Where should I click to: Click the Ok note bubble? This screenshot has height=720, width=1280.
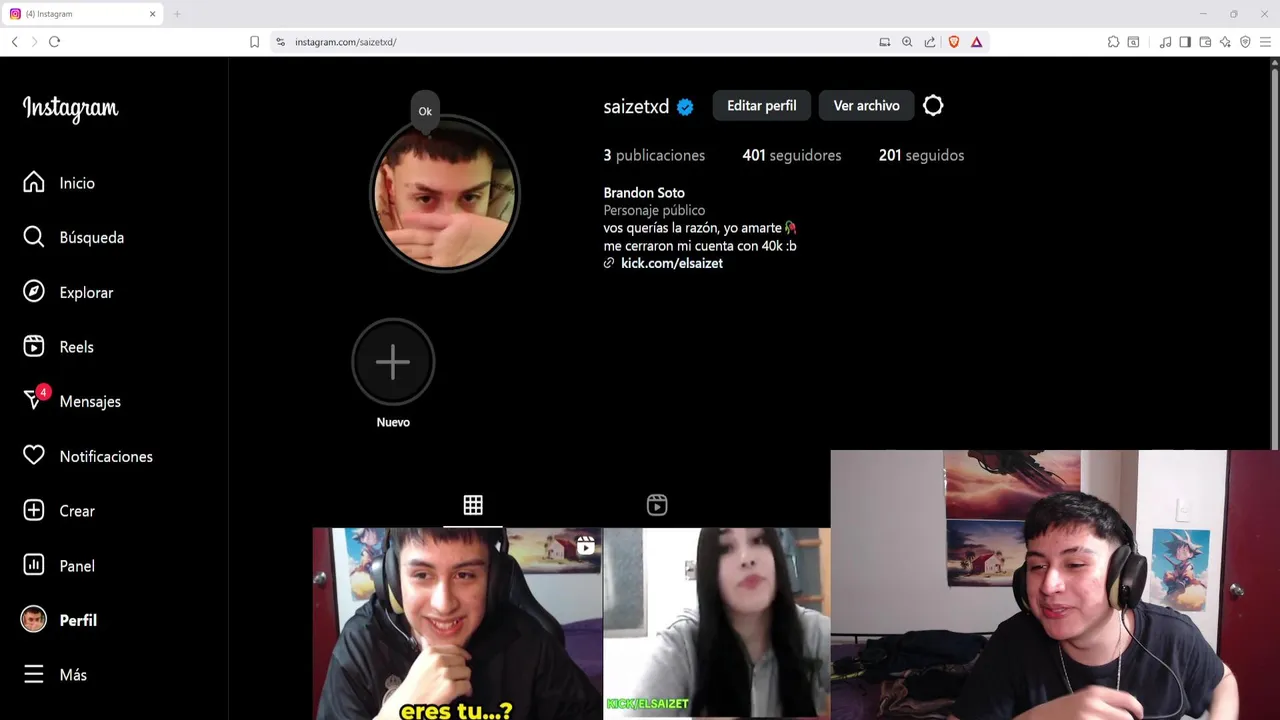pyautogui.click(x=425, y=111)
